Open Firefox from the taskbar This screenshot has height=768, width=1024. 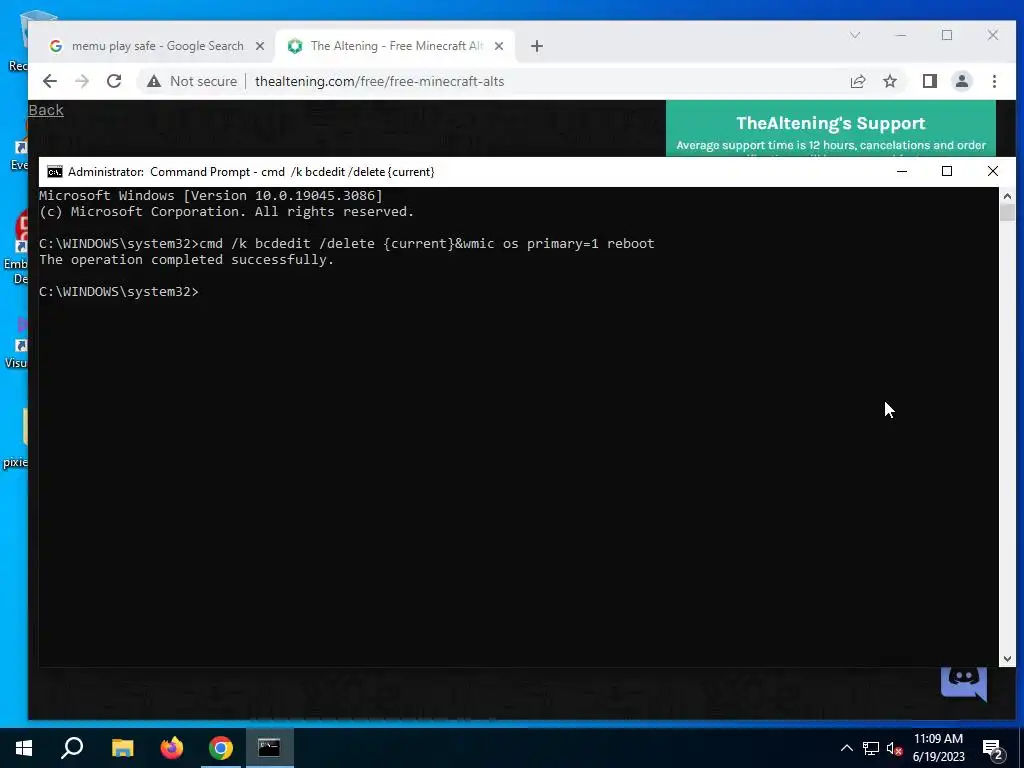[x=172, y=748]
